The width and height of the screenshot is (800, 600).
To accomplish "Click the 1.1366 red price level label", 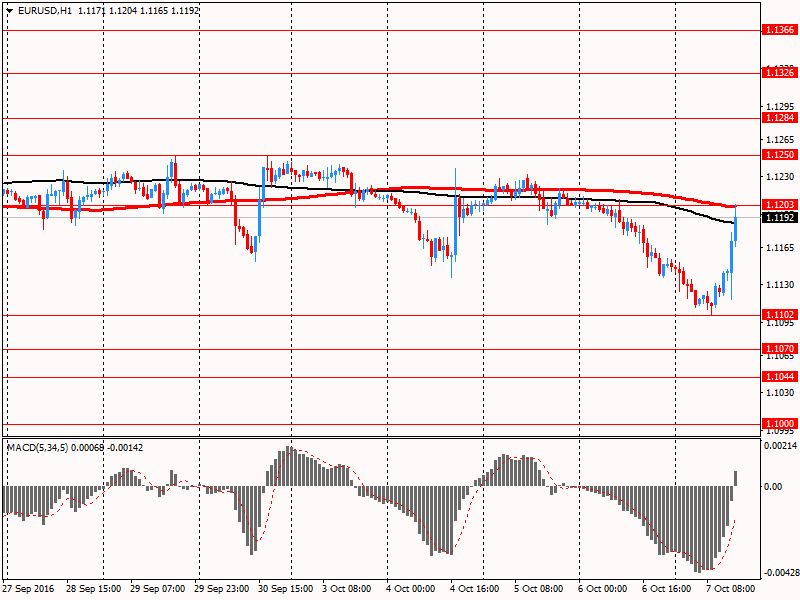I will (779, 30).
